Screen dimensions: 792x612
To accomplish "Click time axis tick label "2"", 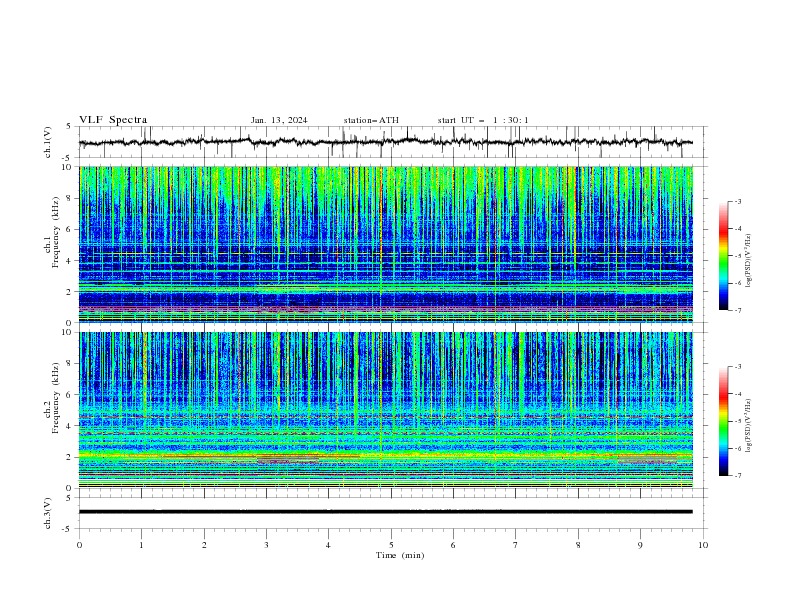I will (204, 545).
